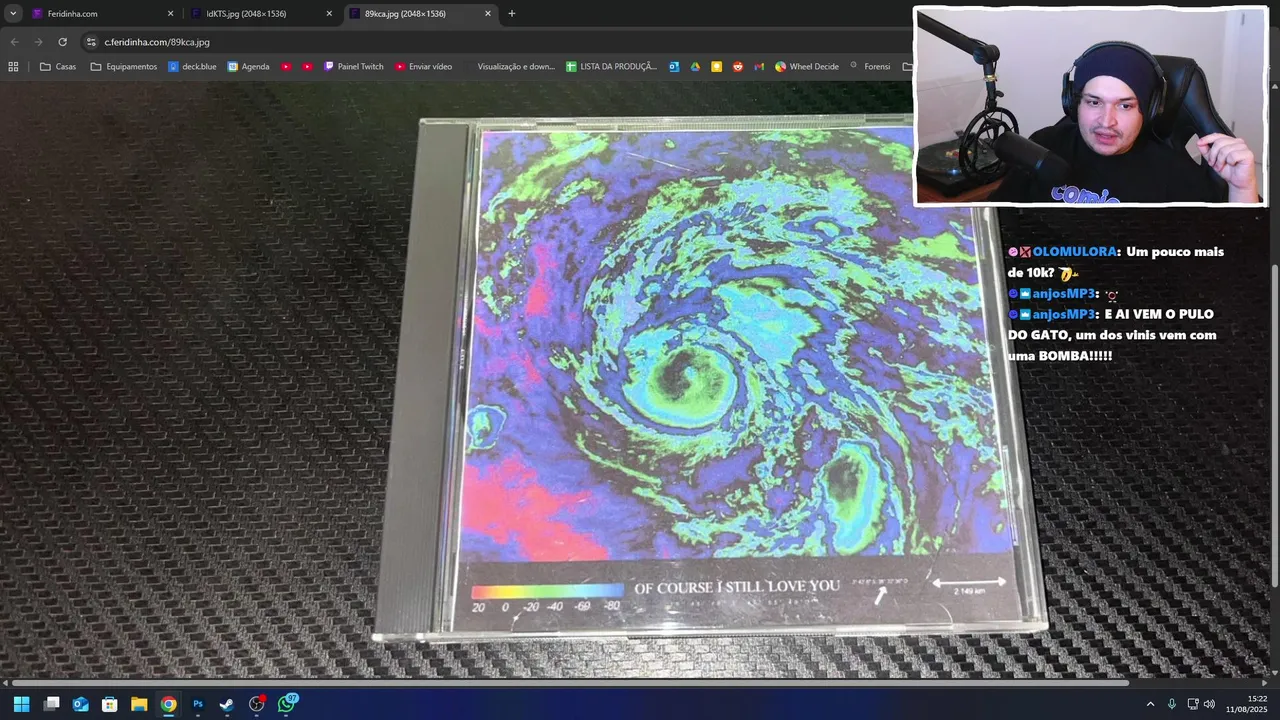Click the CD cover image
This screenshot has height=720, width=1280.
(x=710, y=380)
